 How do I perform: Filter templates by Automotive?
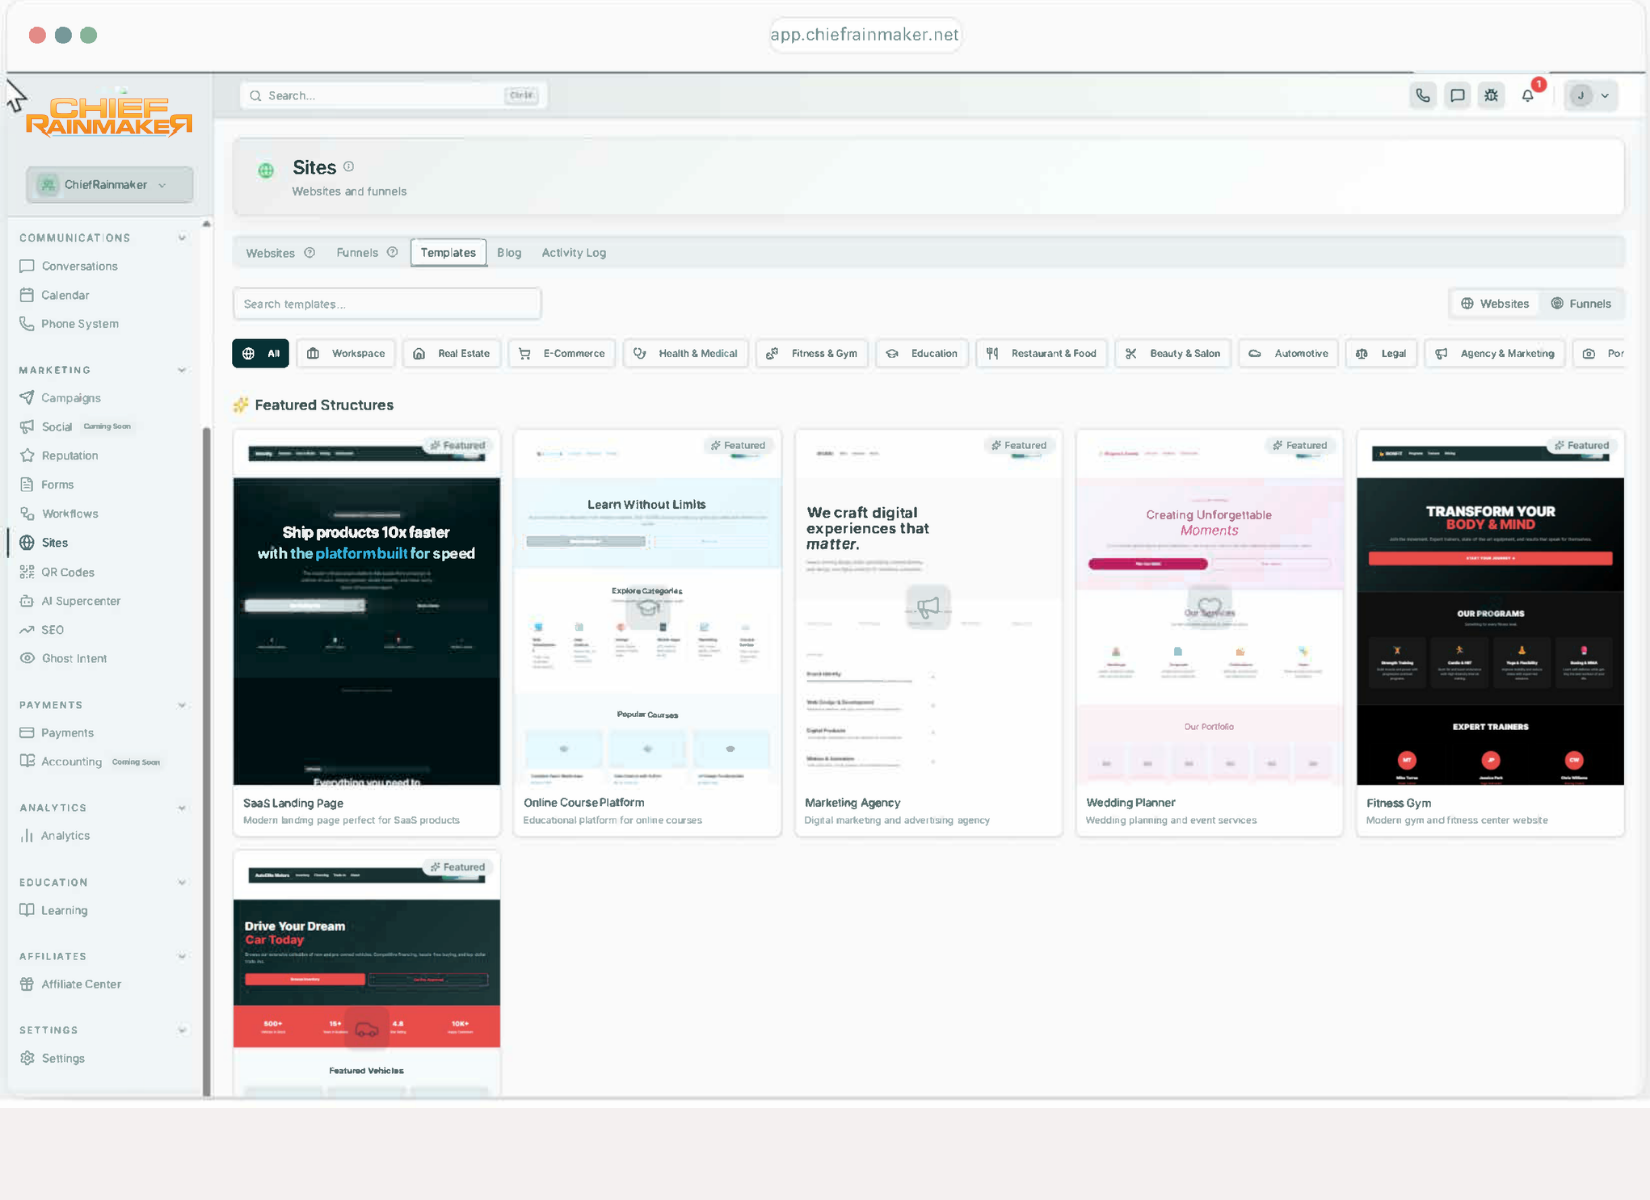click(1289, 354)
